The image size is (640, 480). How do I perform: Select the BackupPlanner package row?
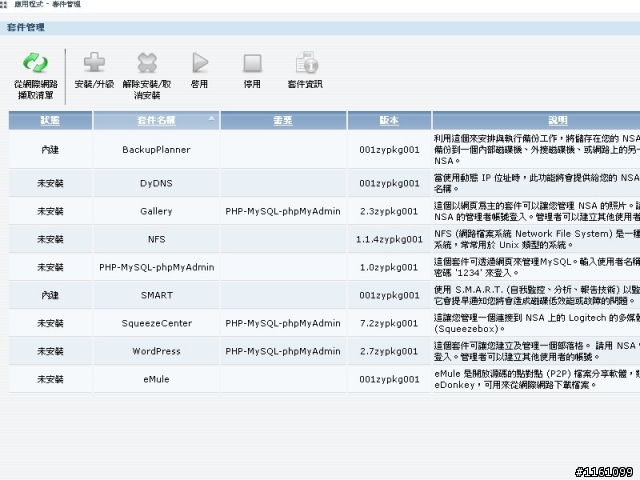coord(324,149)
